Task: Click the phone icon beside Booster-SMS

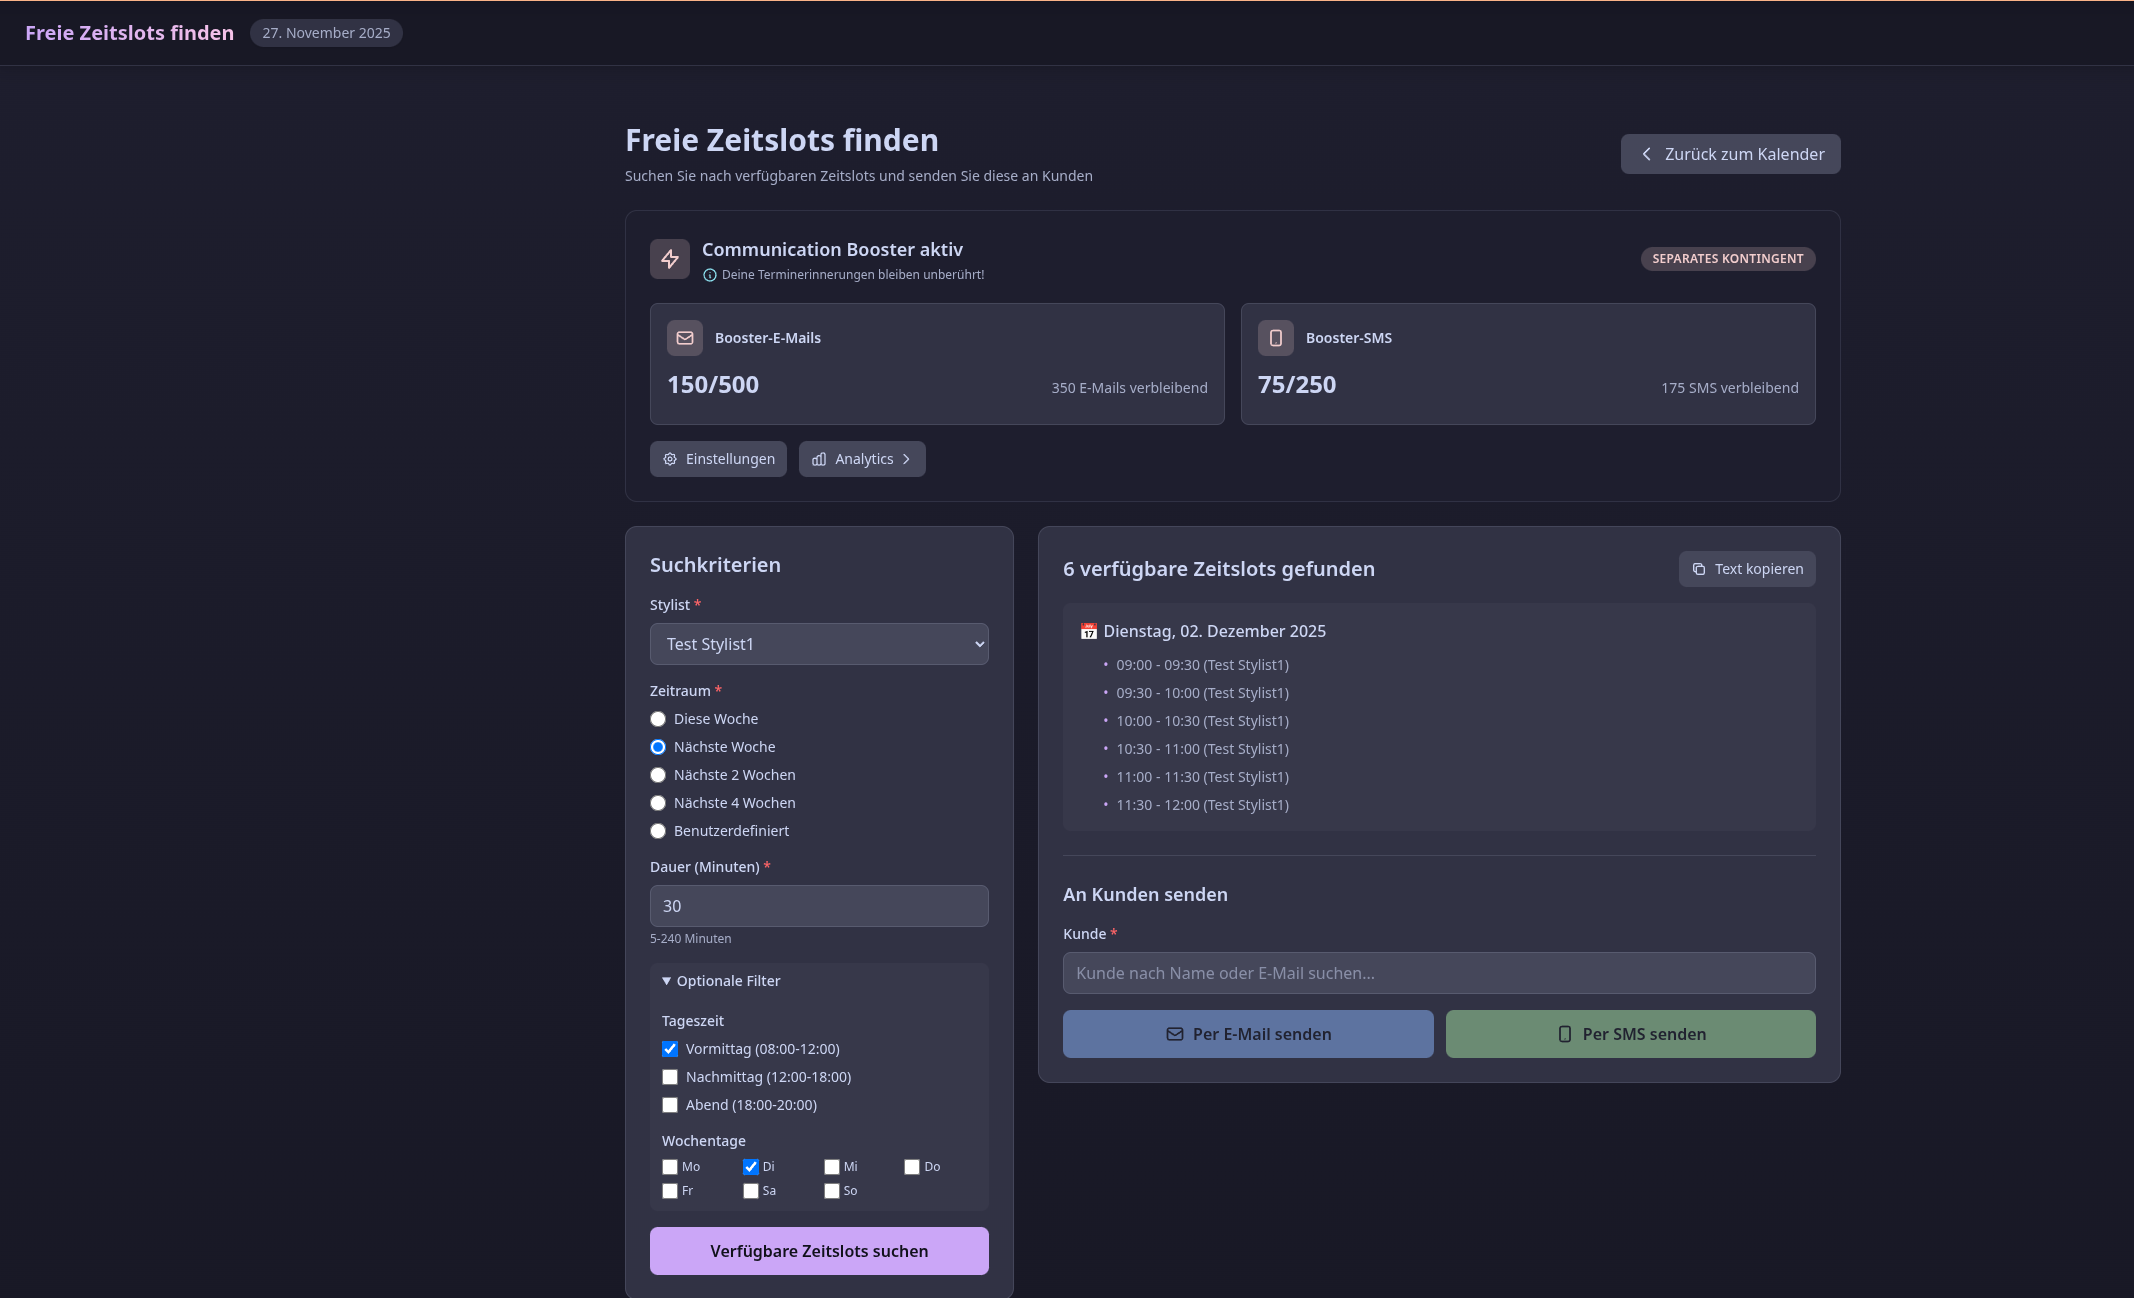Action: [x=1275, y=338]
